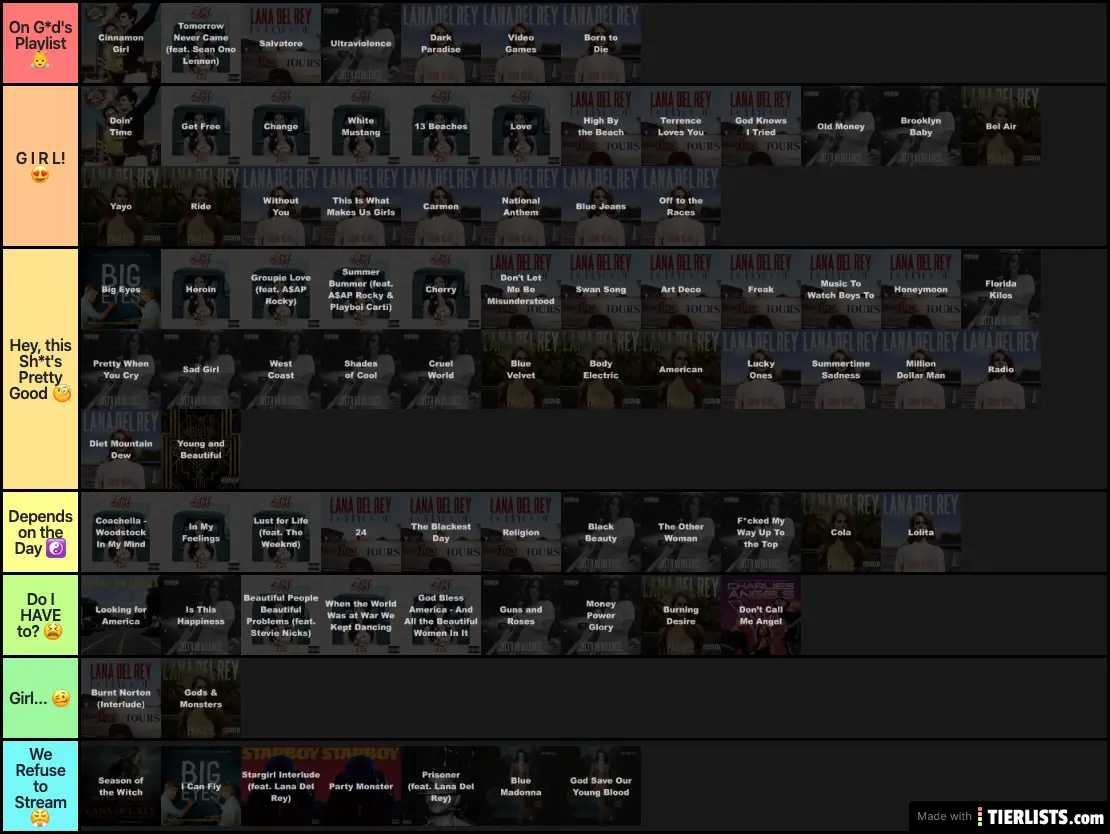
Task: Select the Terrence Loves You tile
Action: (681, 126)
